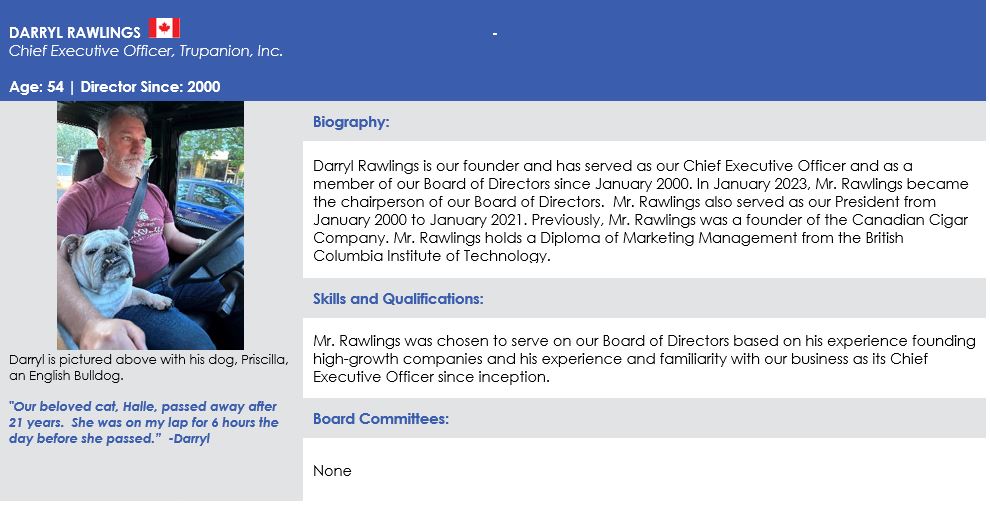Click "None" under Board Committees
Viewport: 990px width, 505px height.
click(x=332, y=471)
